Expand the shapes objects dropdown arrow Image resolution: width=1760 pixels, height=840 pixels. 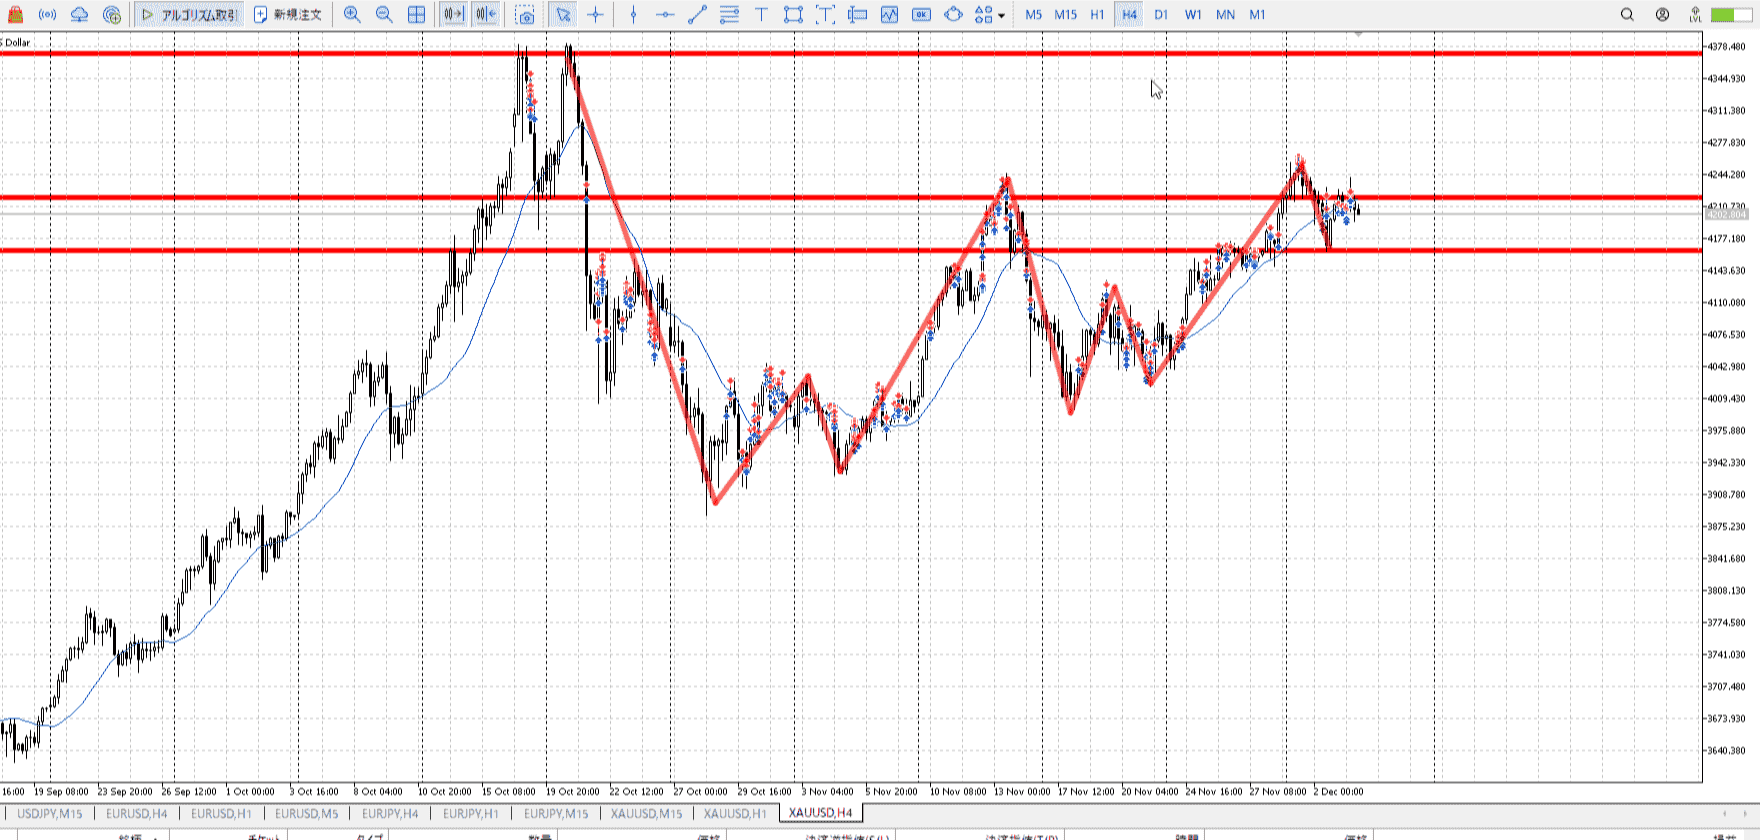[1001, 16]
